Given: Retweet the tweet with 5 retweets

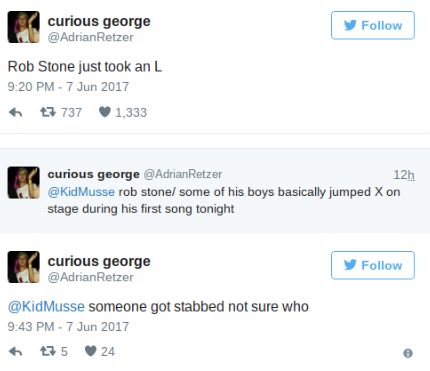Looking at the screenshot, I should pyautogui.click(x=48, y=351).
